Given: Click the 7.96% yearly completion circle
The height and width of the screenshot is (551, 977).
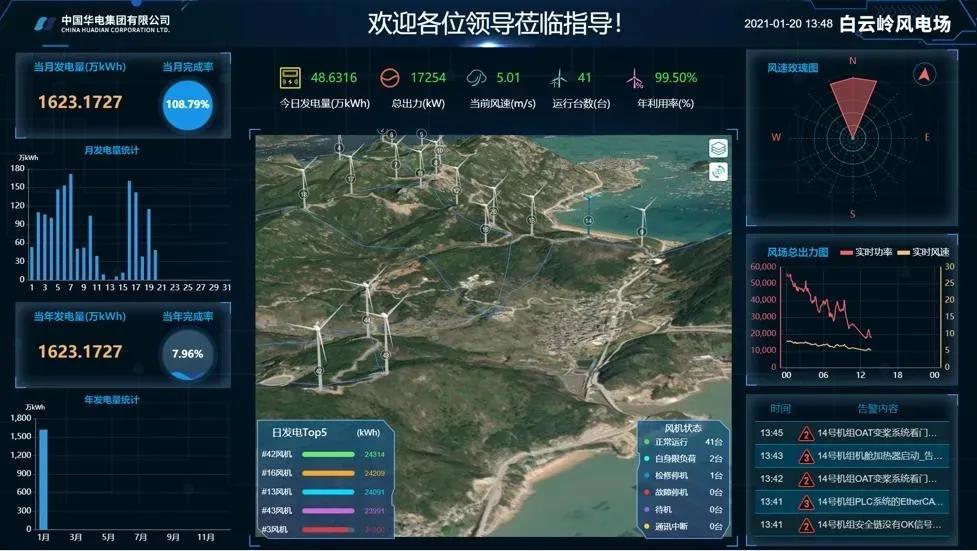Looking at the screenshot, I should [187, 354].
